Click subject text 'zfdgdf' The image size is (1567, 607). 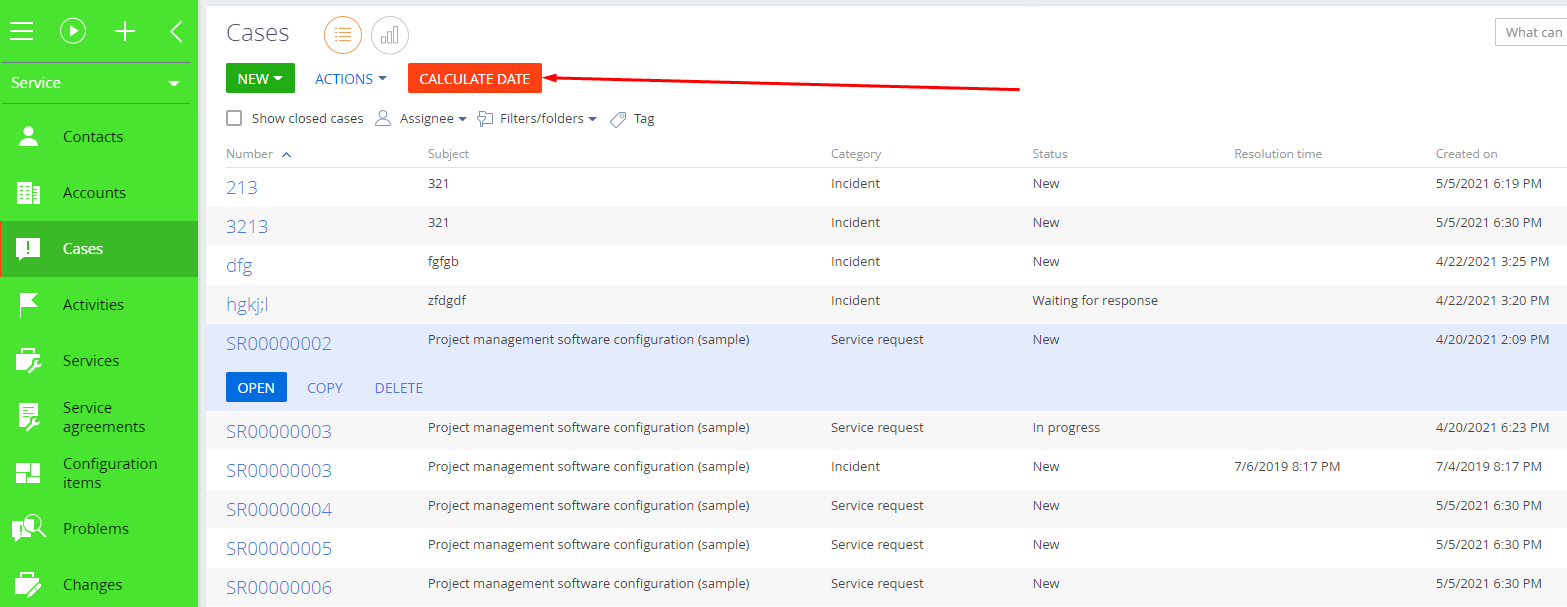tap(447, 301)
